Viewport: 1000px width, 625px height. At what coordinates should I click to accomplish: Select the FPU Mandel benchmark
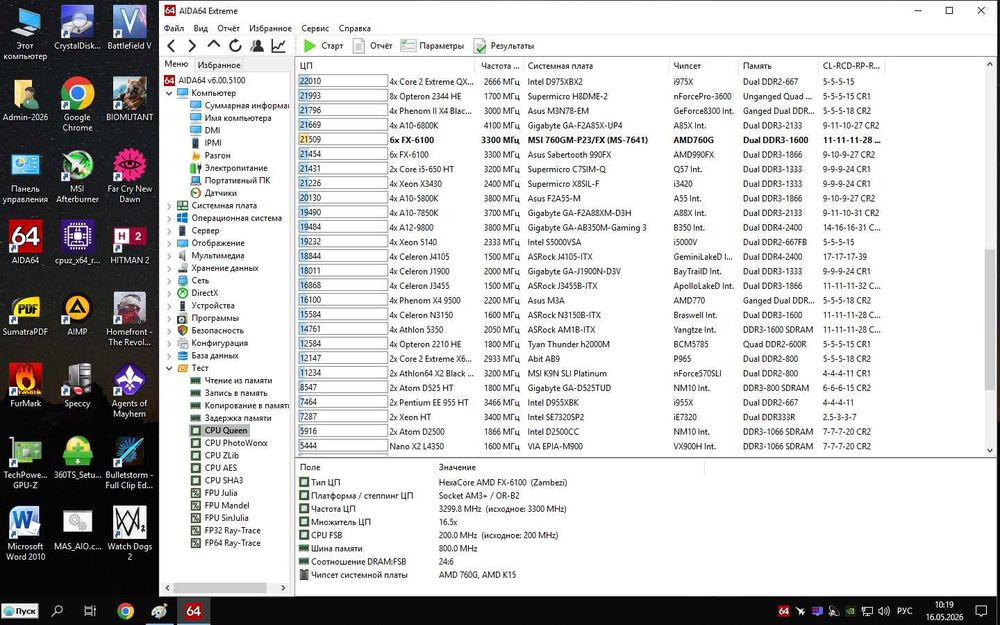tap(226, 505)
